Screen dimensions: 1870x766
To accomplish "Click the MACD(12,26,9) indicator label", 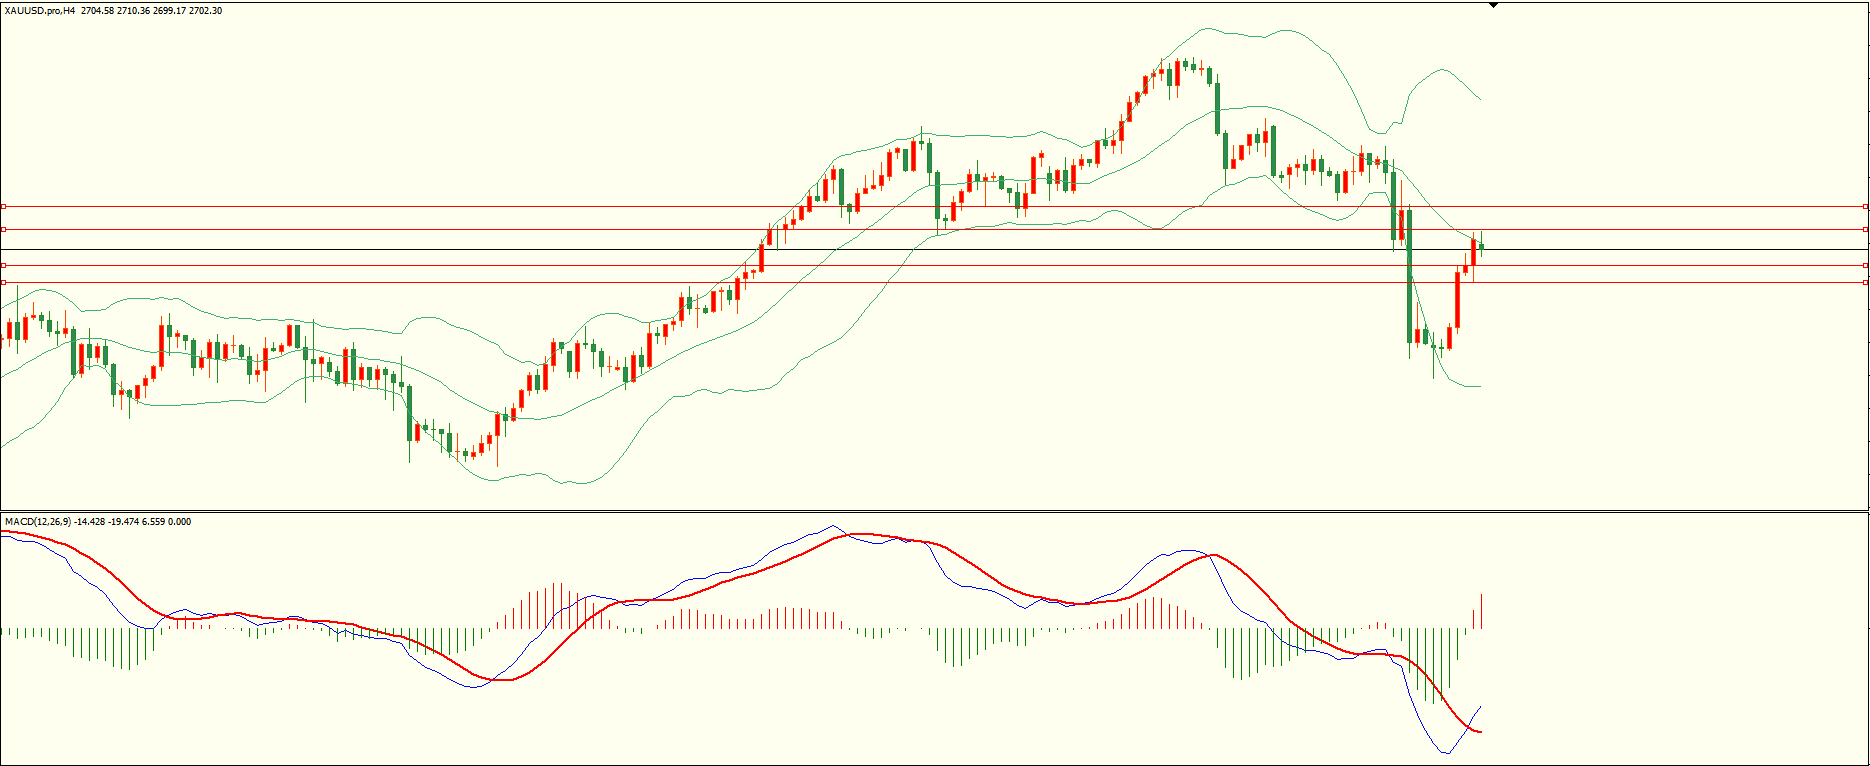I will coord(38,522).
